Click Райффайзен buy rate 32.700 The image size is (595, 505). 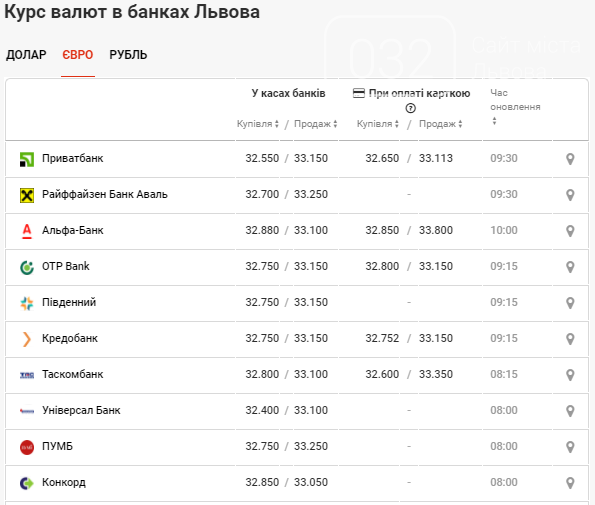tap(262, 194)
